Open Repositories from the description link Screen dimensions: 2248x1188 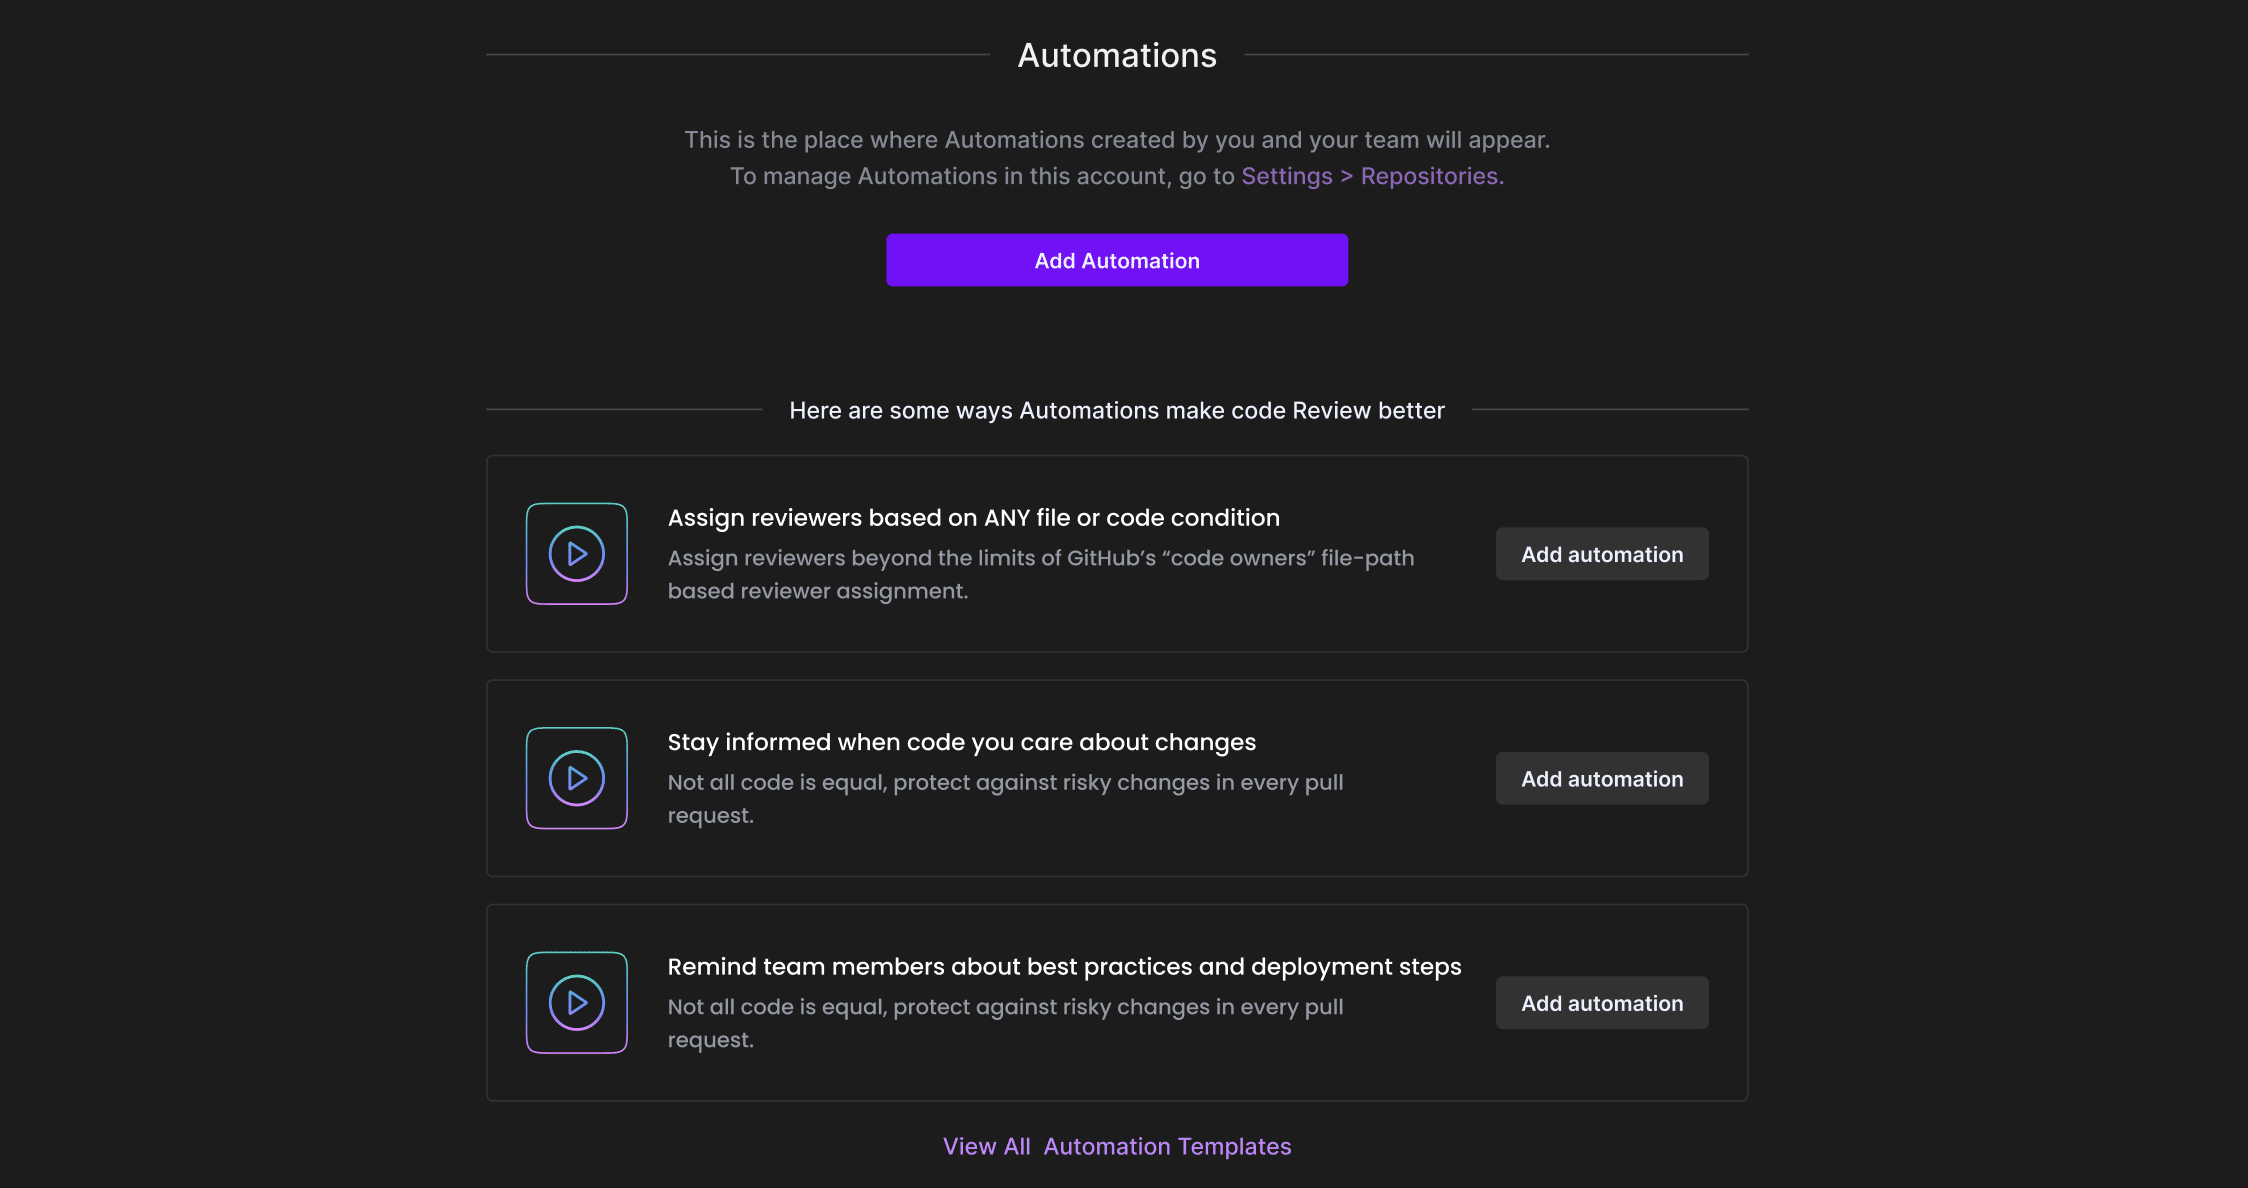(x=1429, y=175)
